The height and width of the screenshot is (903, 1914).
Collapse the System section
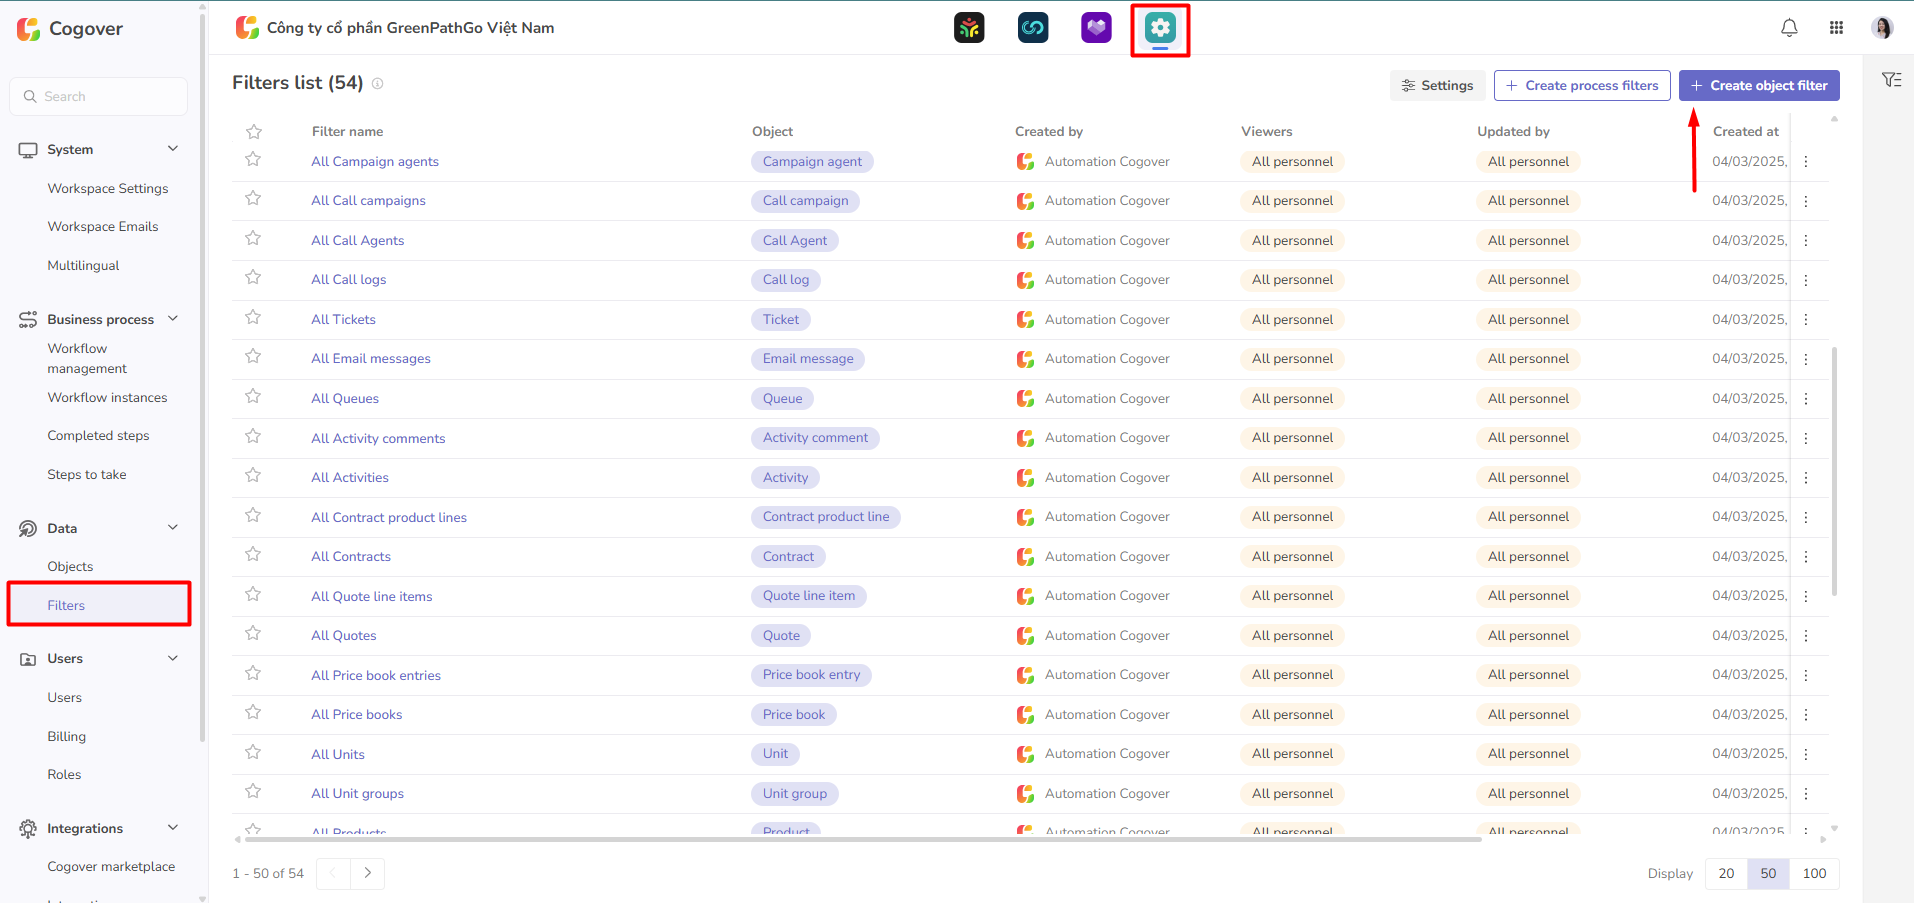tap(173, 149)
